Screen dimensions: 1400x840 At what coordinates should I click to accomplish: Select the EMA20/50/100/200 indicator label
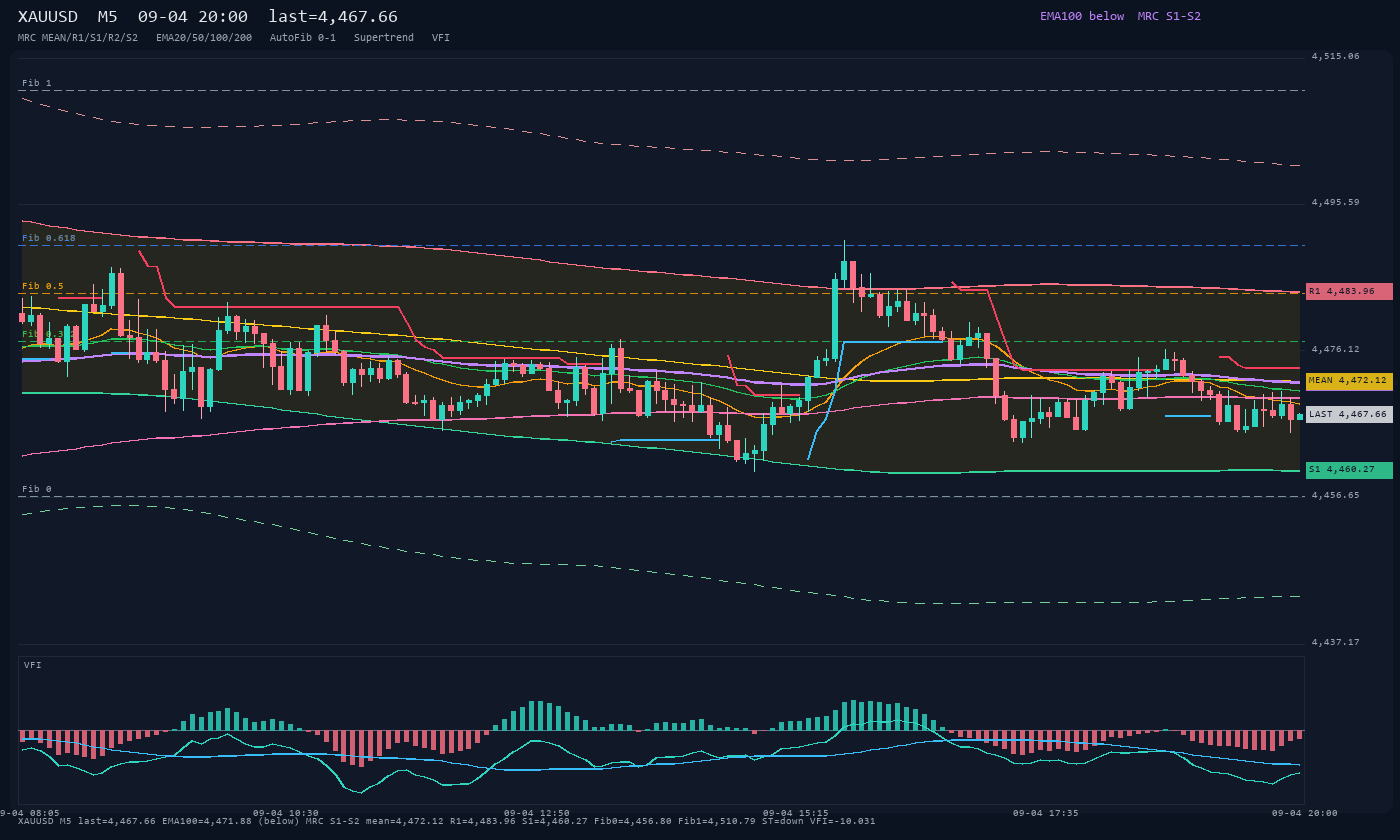(x=204, y=37)
